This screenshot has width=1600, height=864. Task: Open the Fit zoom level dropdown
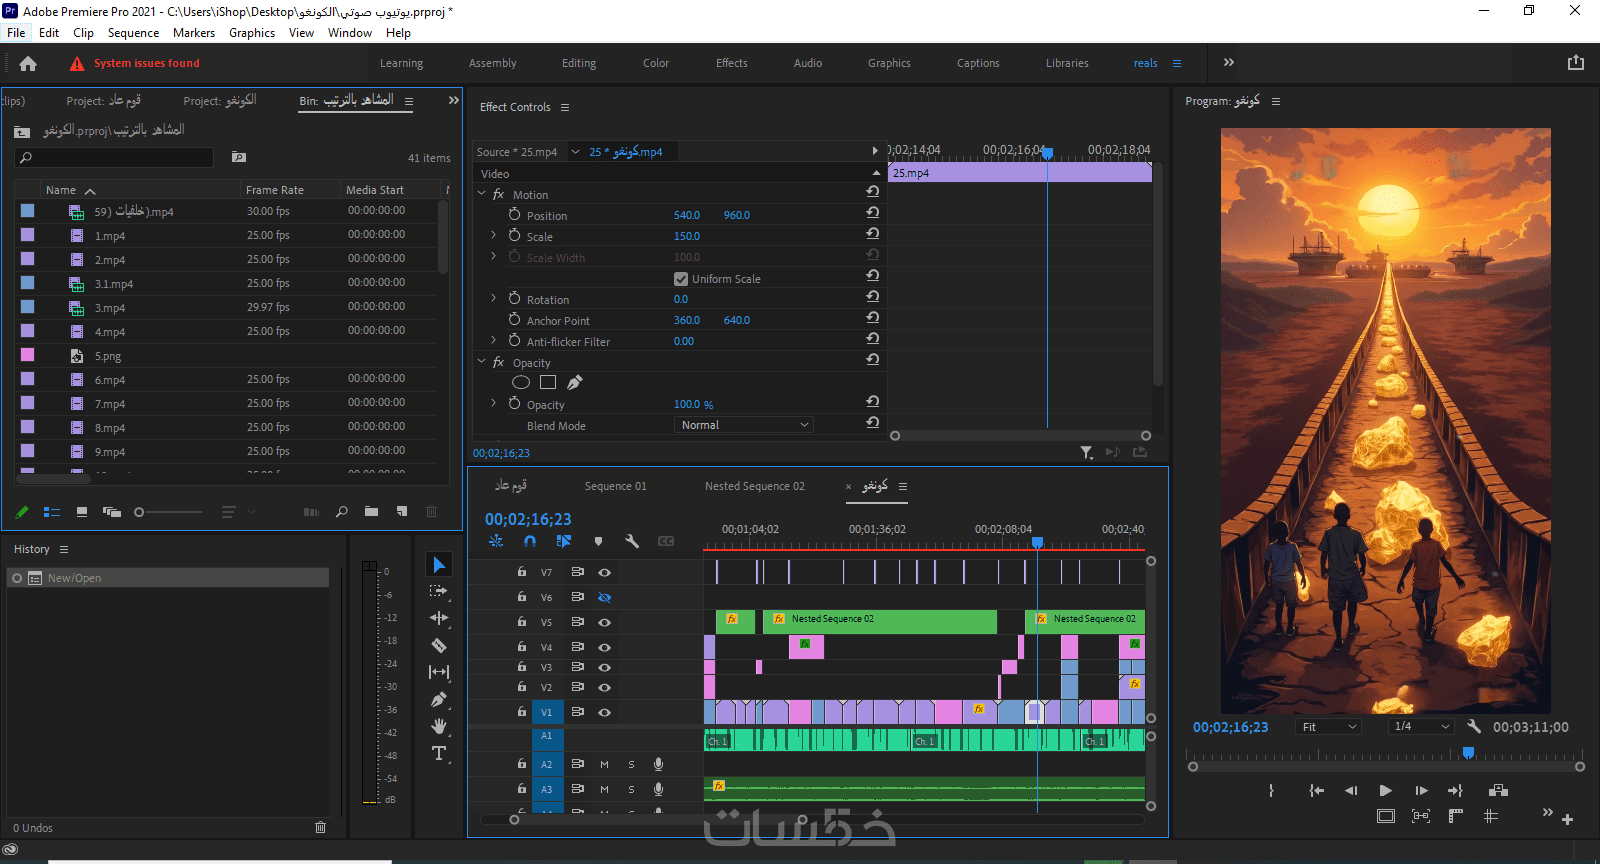[x=1328, y=727]
